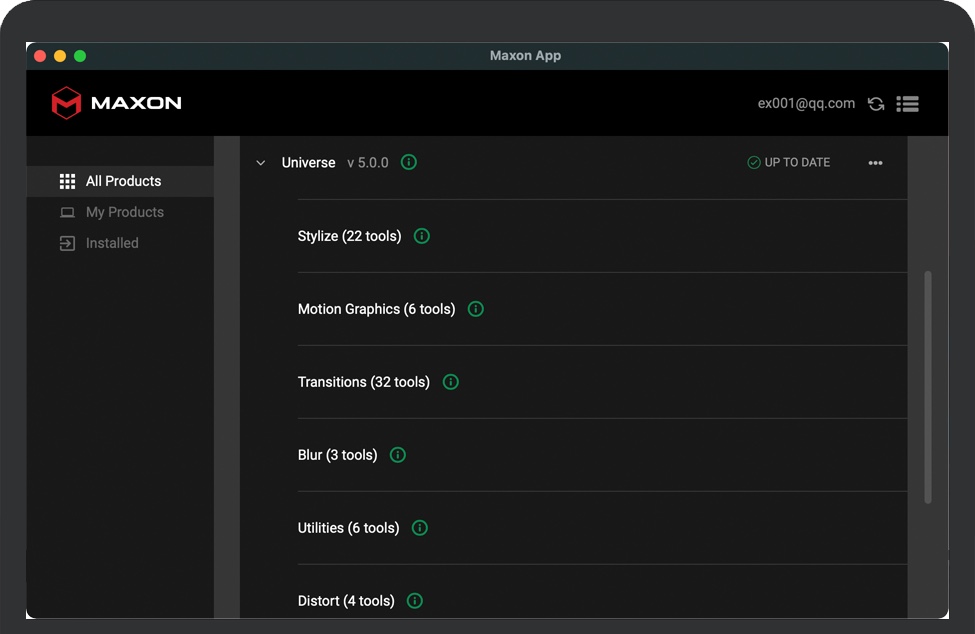Collapse the Universe product section
This screenshot has height=634, width=975.
(x=261, y=163)
